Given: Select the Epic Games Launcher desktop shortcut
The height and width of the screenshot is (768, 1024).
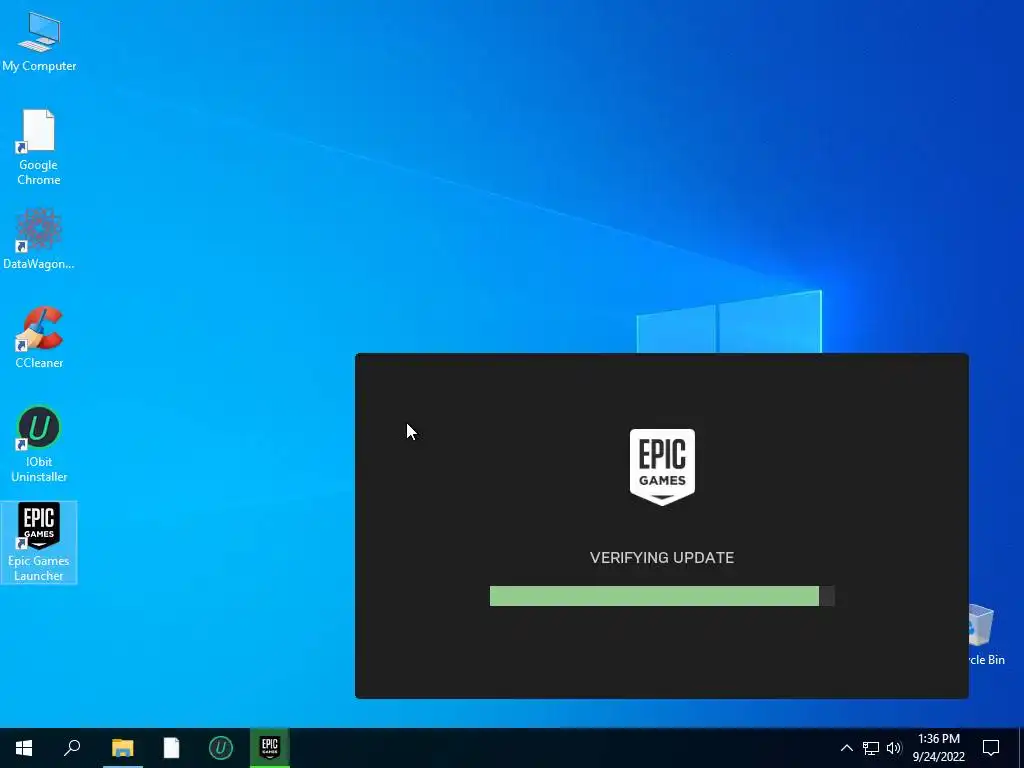Looking at the screenshot, I should tap(39, 542).
